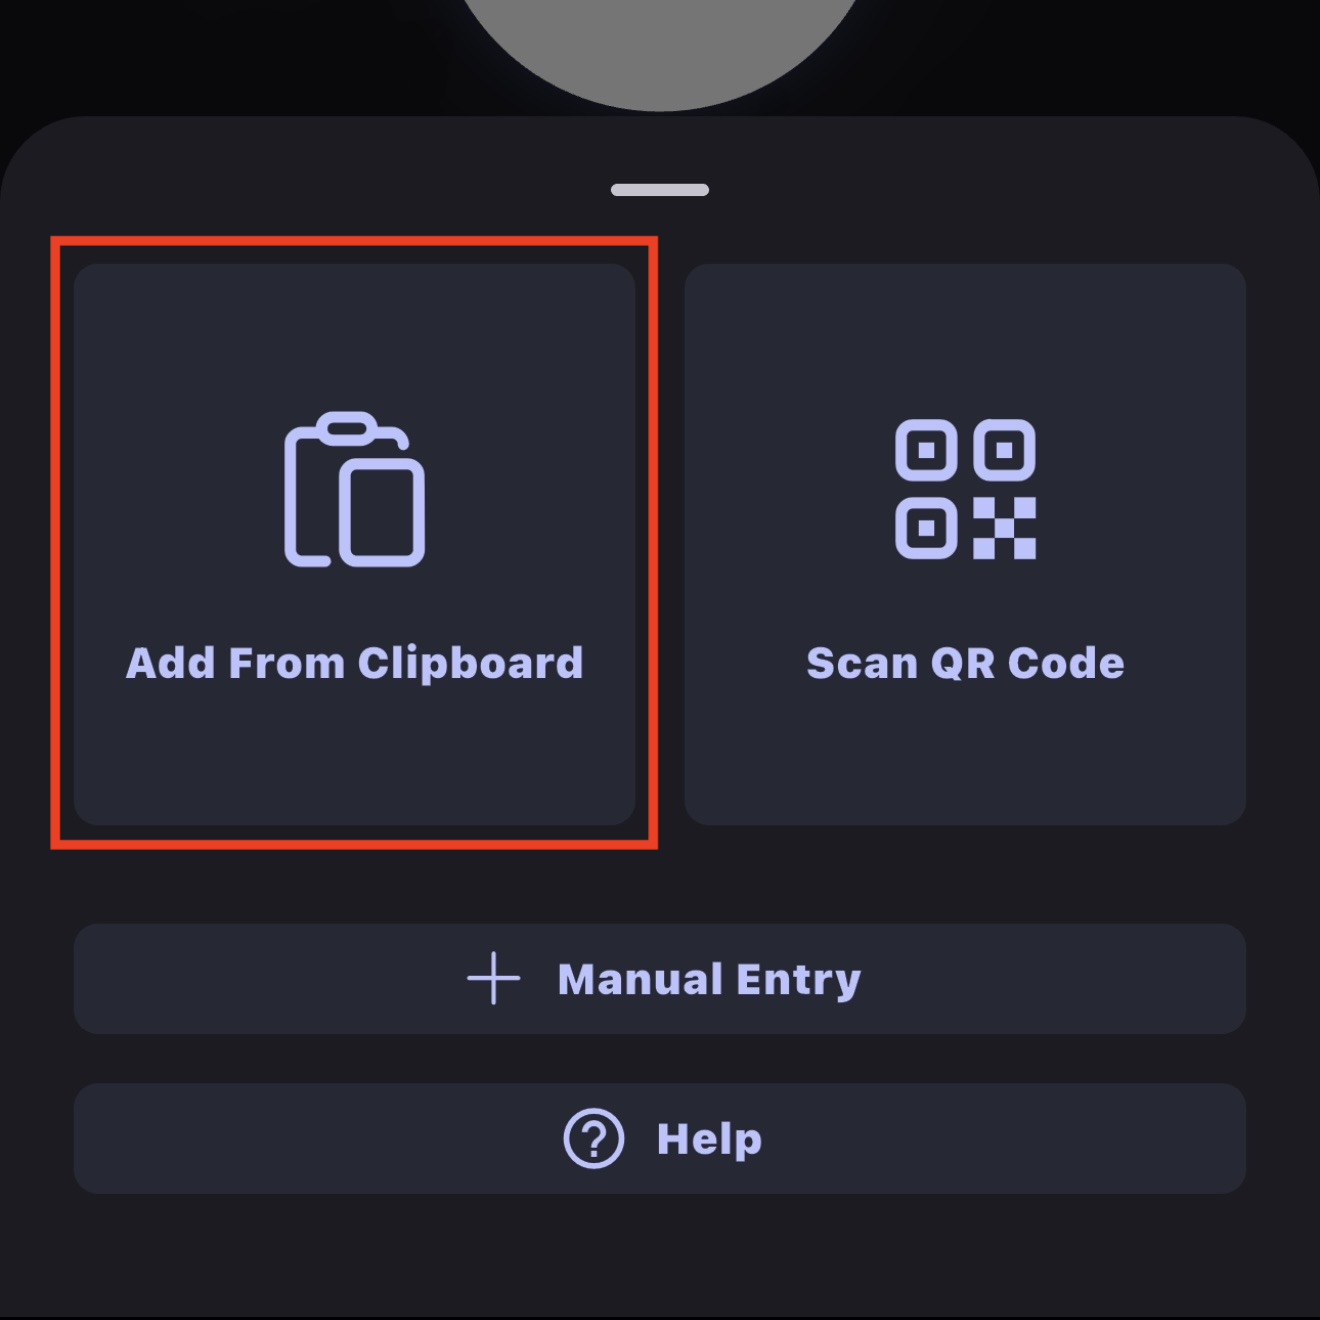Tap the QR icon's checkered bottom-right quadrant

1005,528
